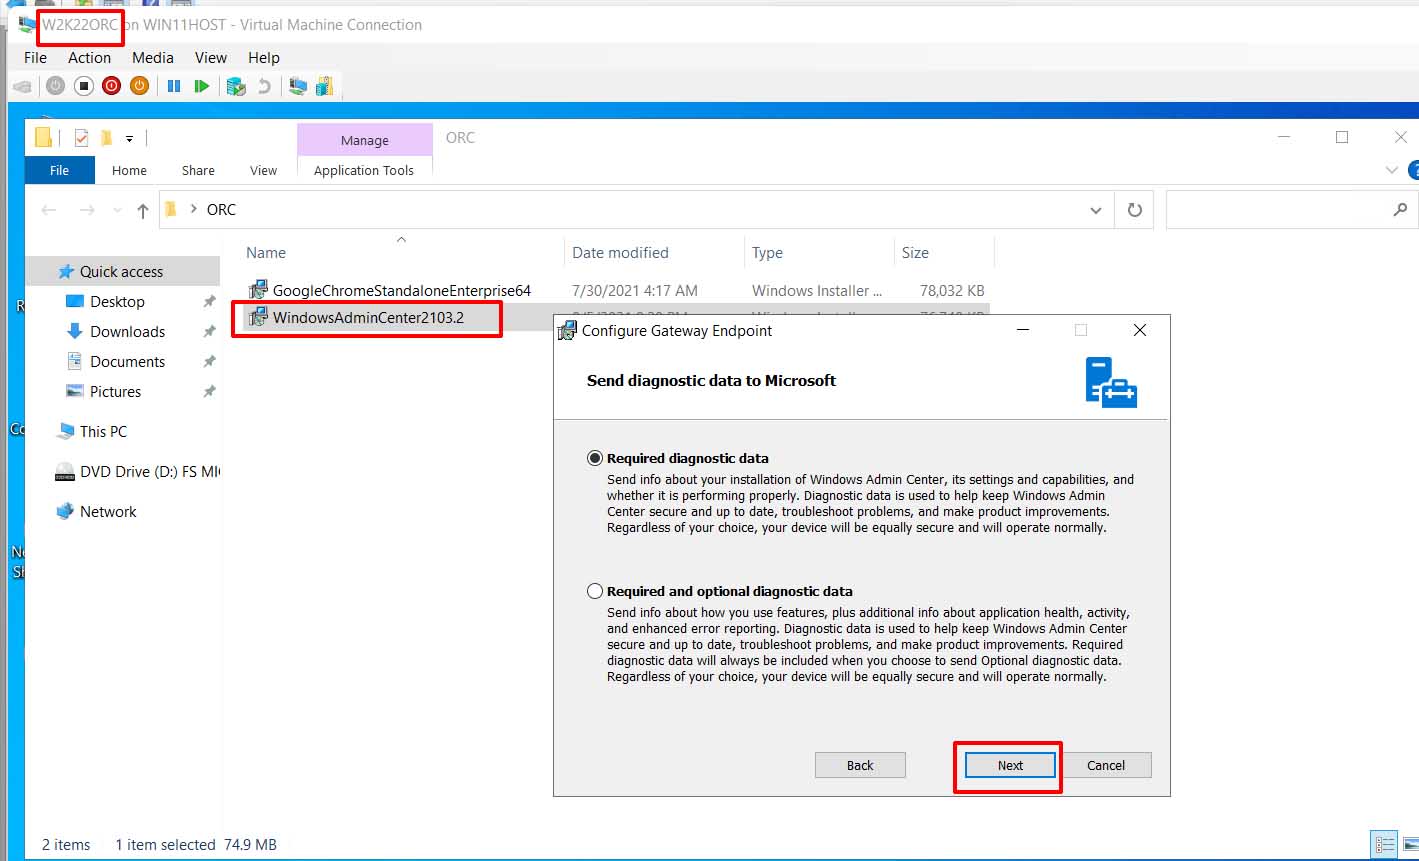Create a VM checkpoint from the toolbar
The width and height of the screenshot is (1419, 861).
tap(236, 86)
